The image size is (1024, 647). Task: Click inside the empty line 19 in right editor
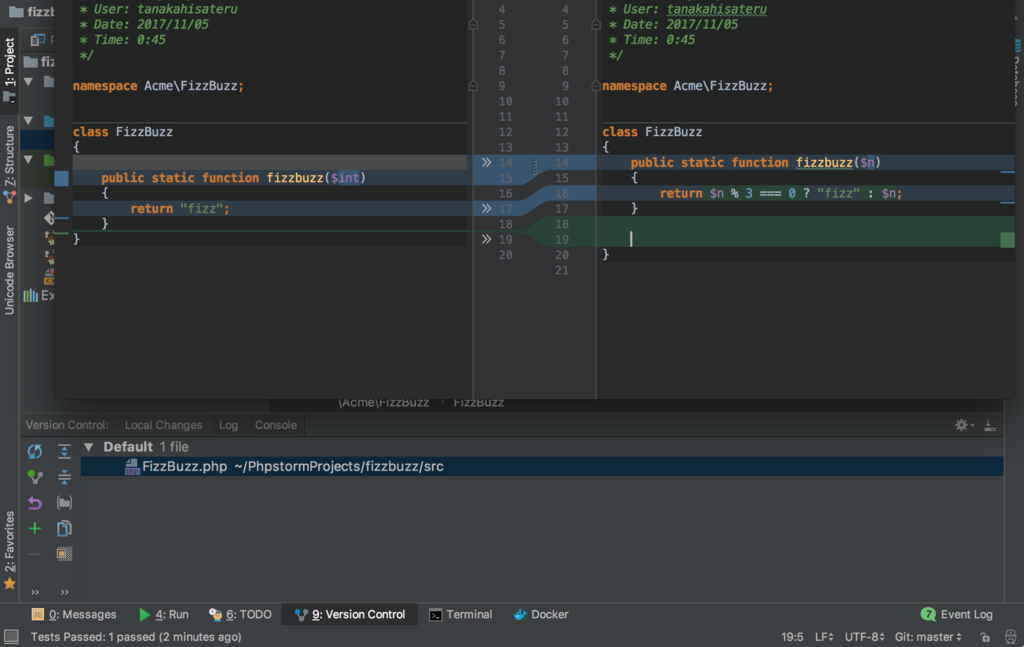click(x=808, y=239)
